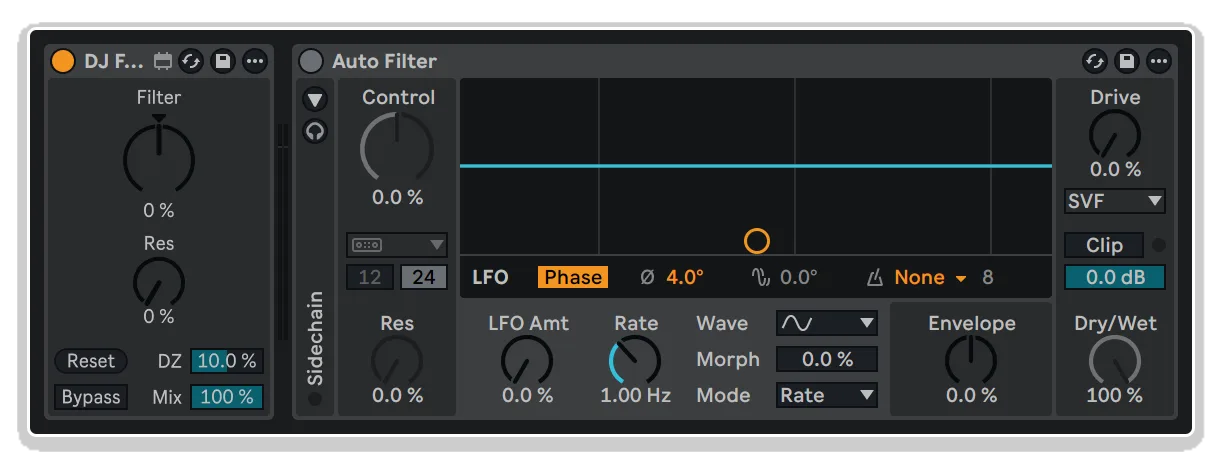The height and width of the screenshot is (464, 1222).
Task: Click the Dry/Wet 100 % value
Action: tap(1115, 395)
